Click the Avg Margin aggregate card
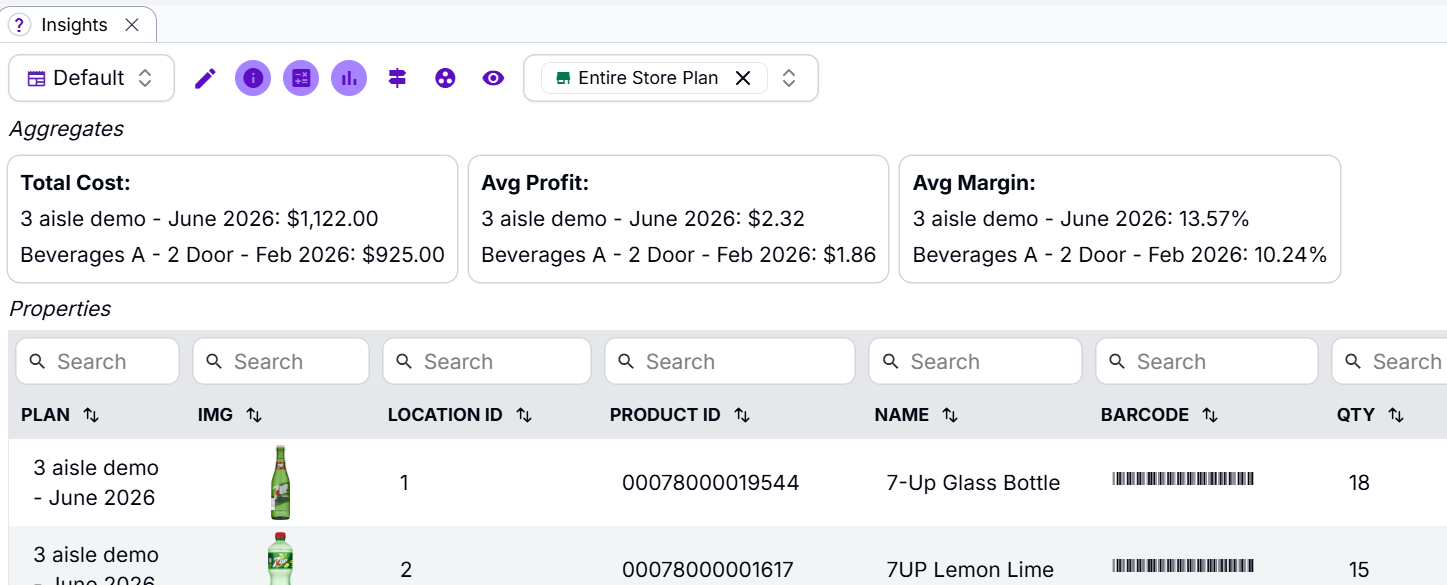This screenshot has height=585, width=1447. click(1120, 219)
